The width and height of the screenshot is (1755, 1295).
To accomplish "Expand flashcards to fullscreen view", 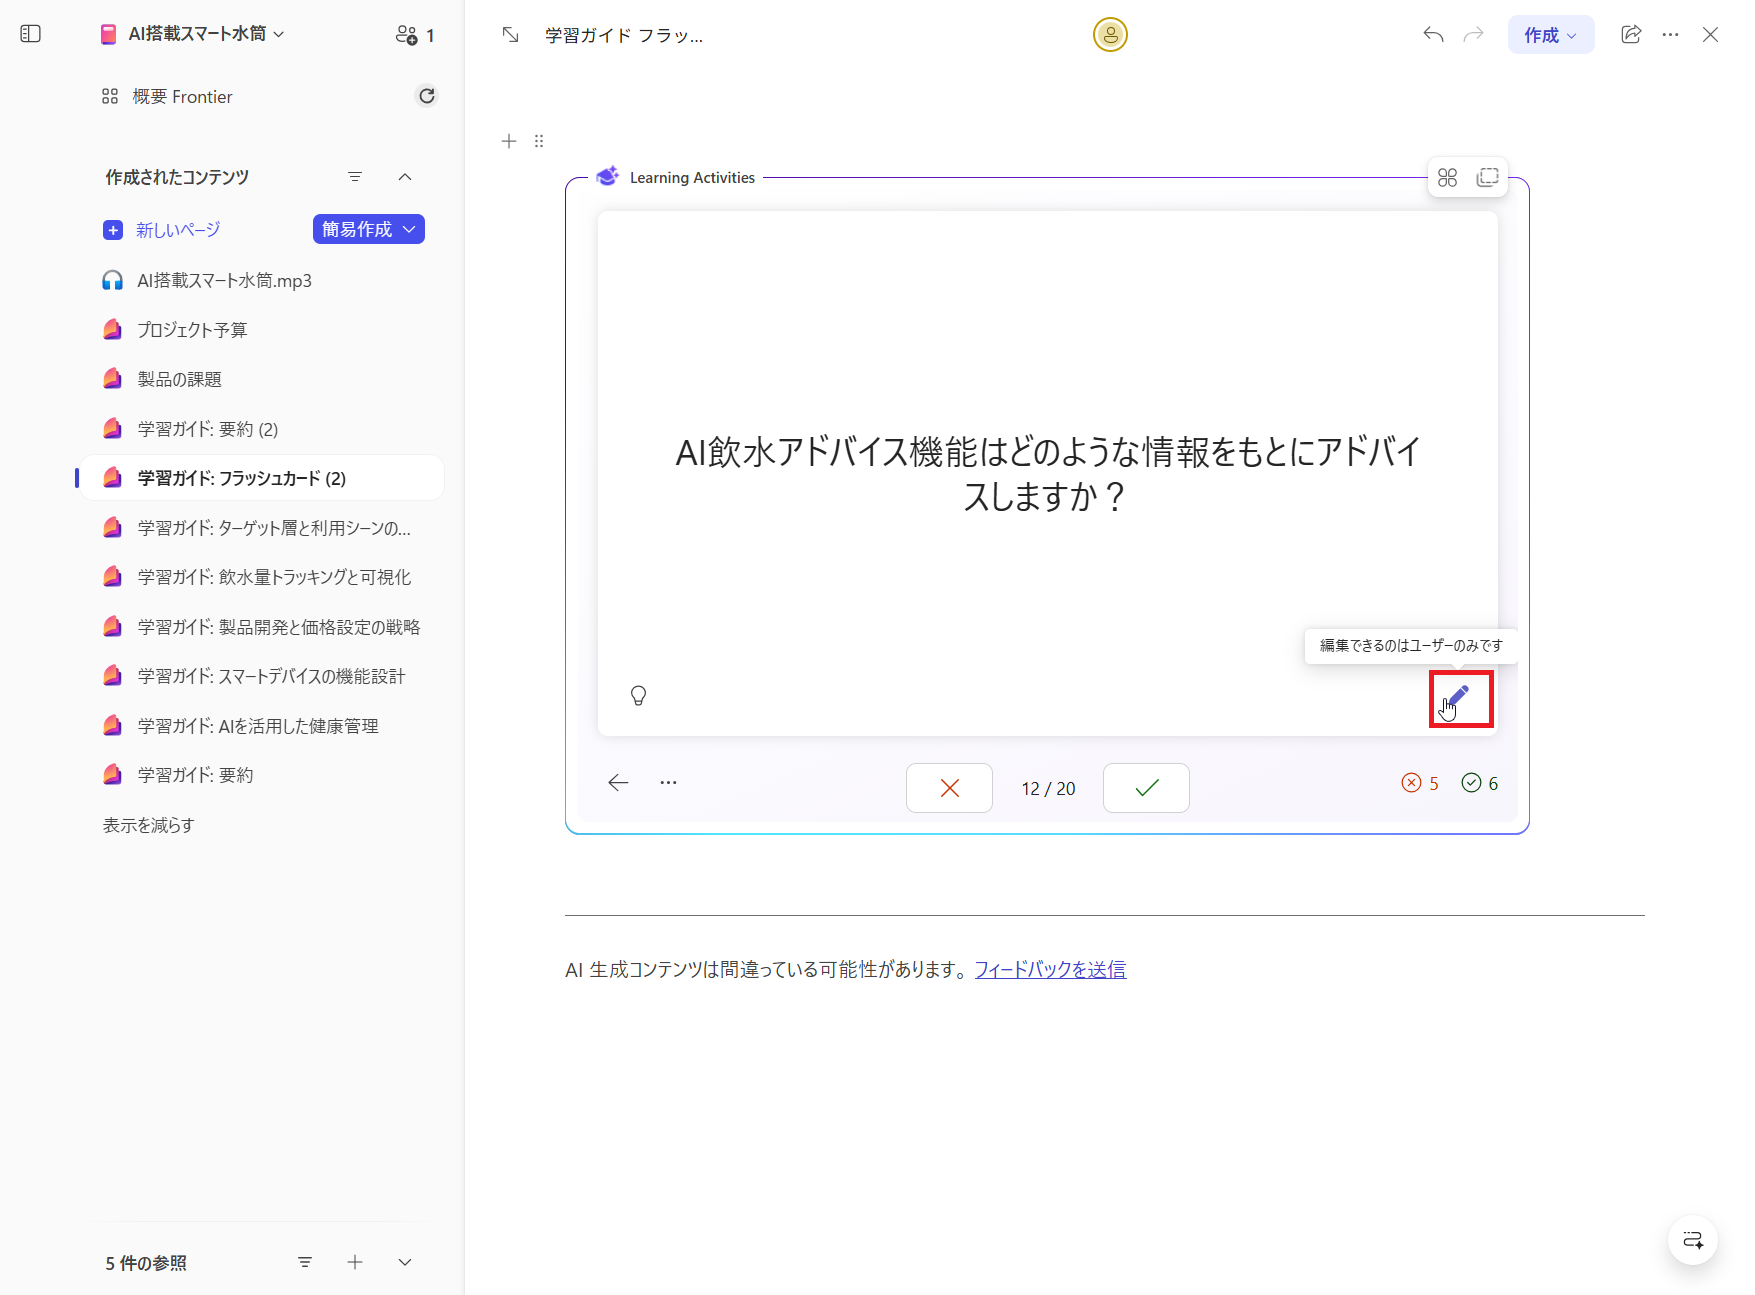I will (1488, 176).
